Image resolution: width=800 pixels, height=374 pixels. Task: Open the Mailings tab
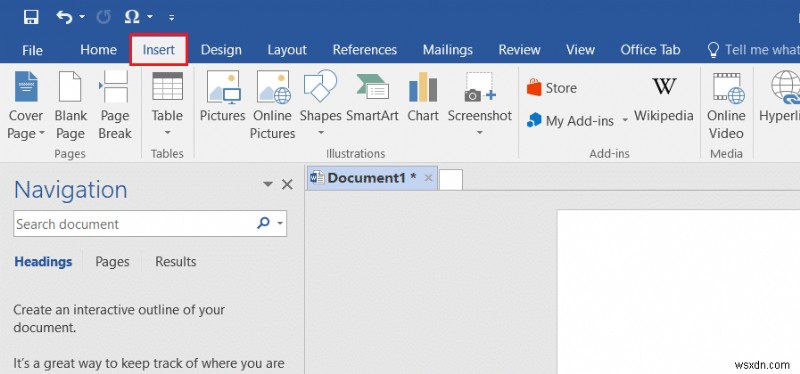[448, 50]
